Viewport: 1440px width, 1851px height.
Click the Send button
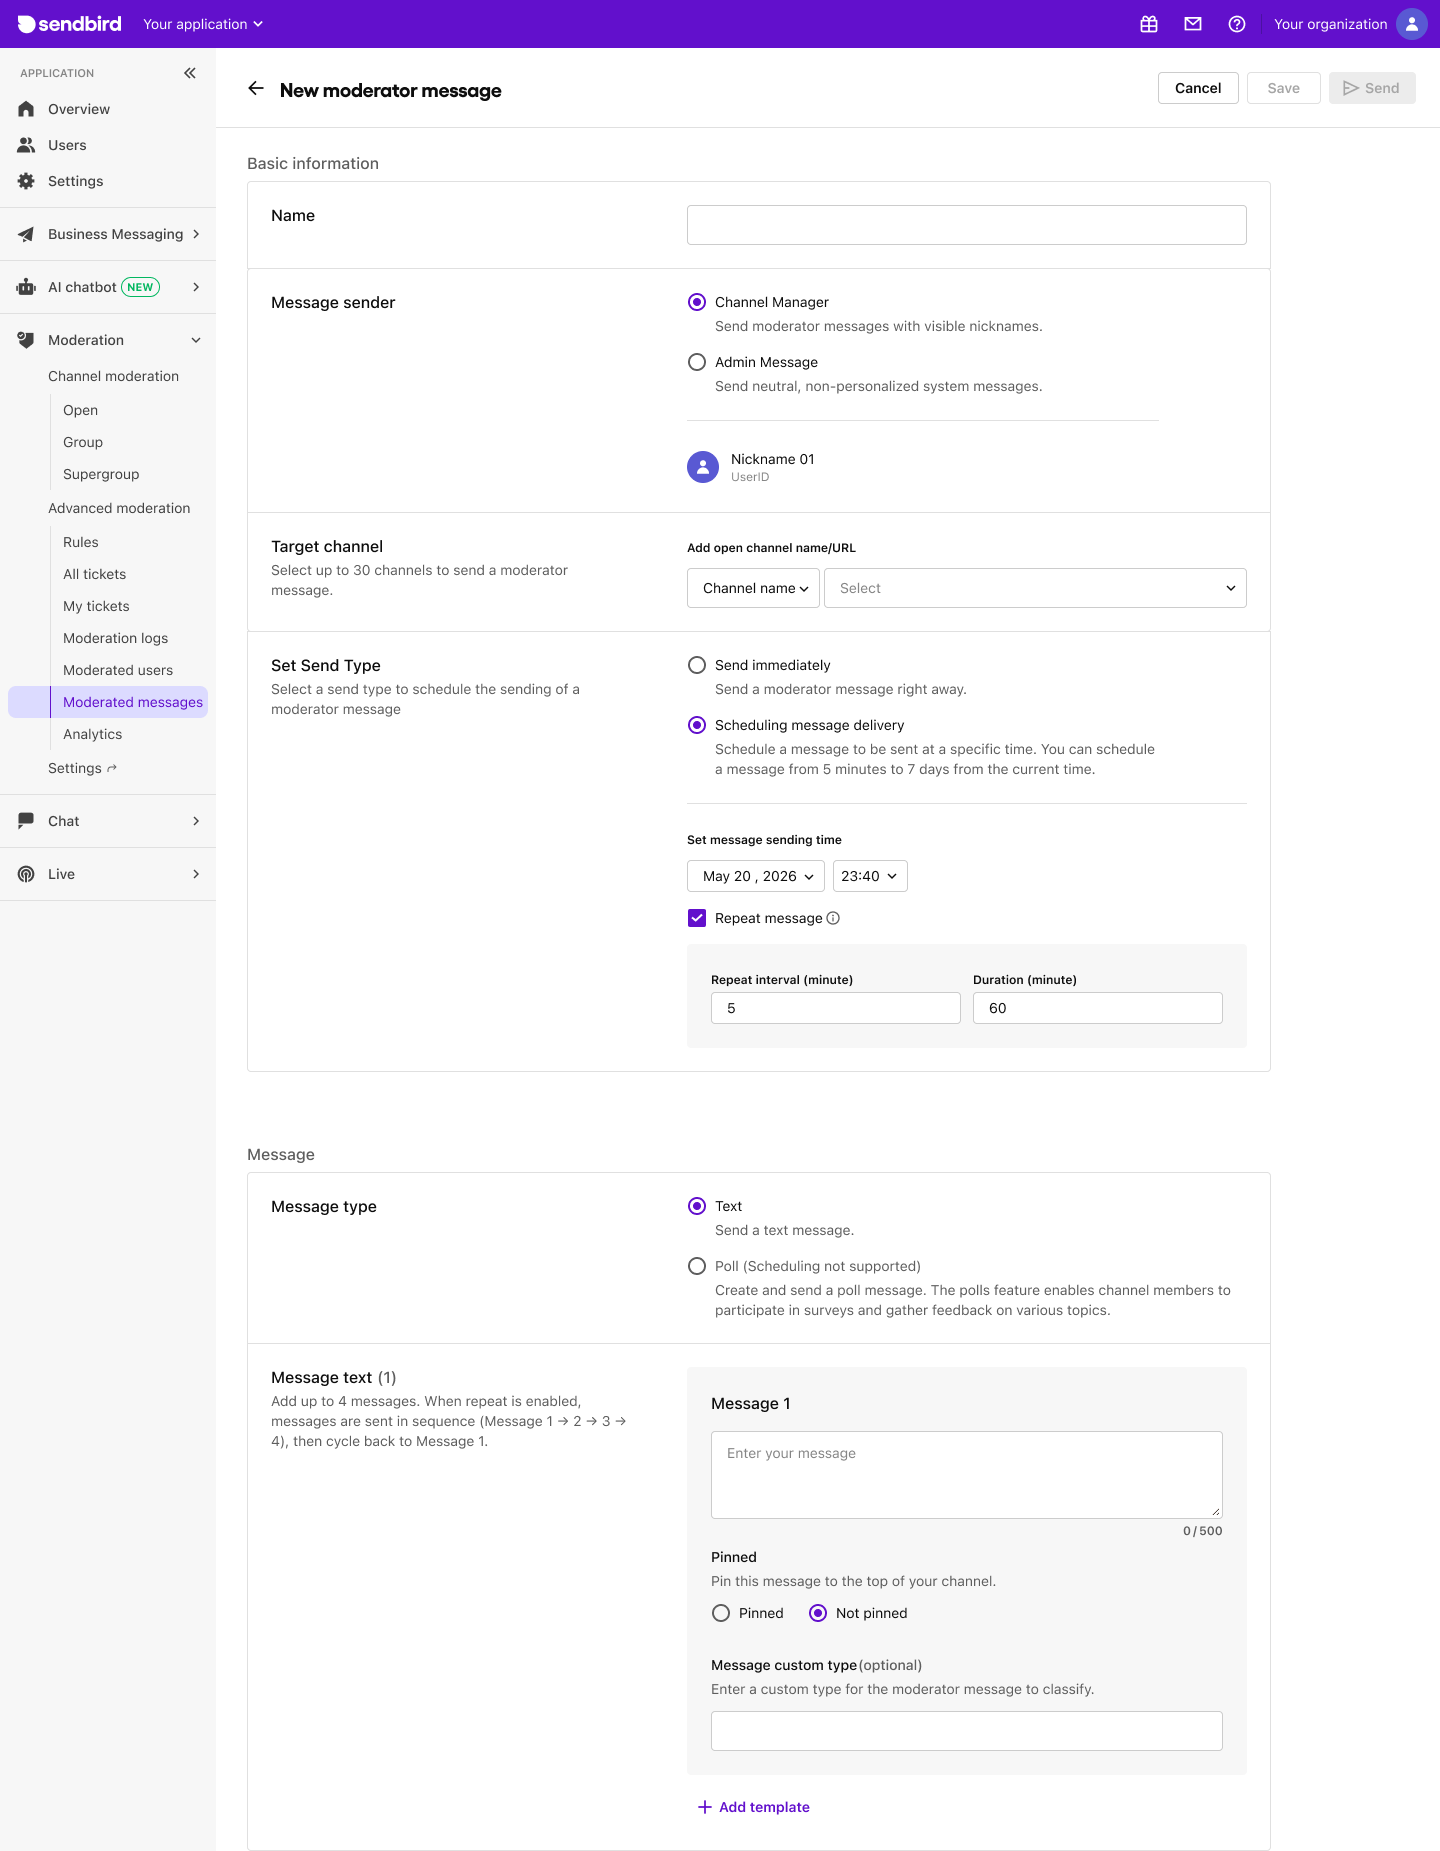pyautogui.click(x=1372, y=88)
